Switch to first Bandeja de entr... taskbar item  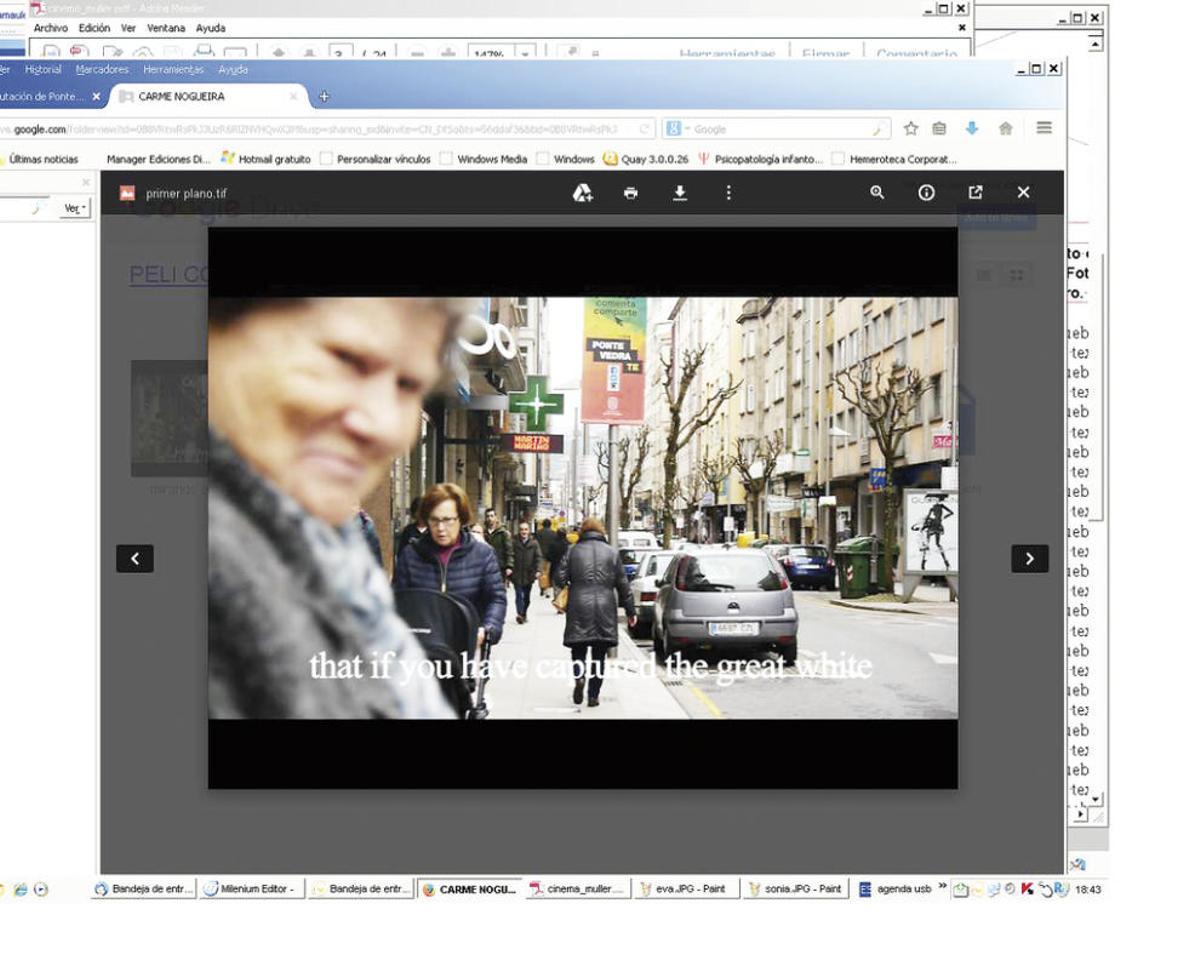click(143, 889)
